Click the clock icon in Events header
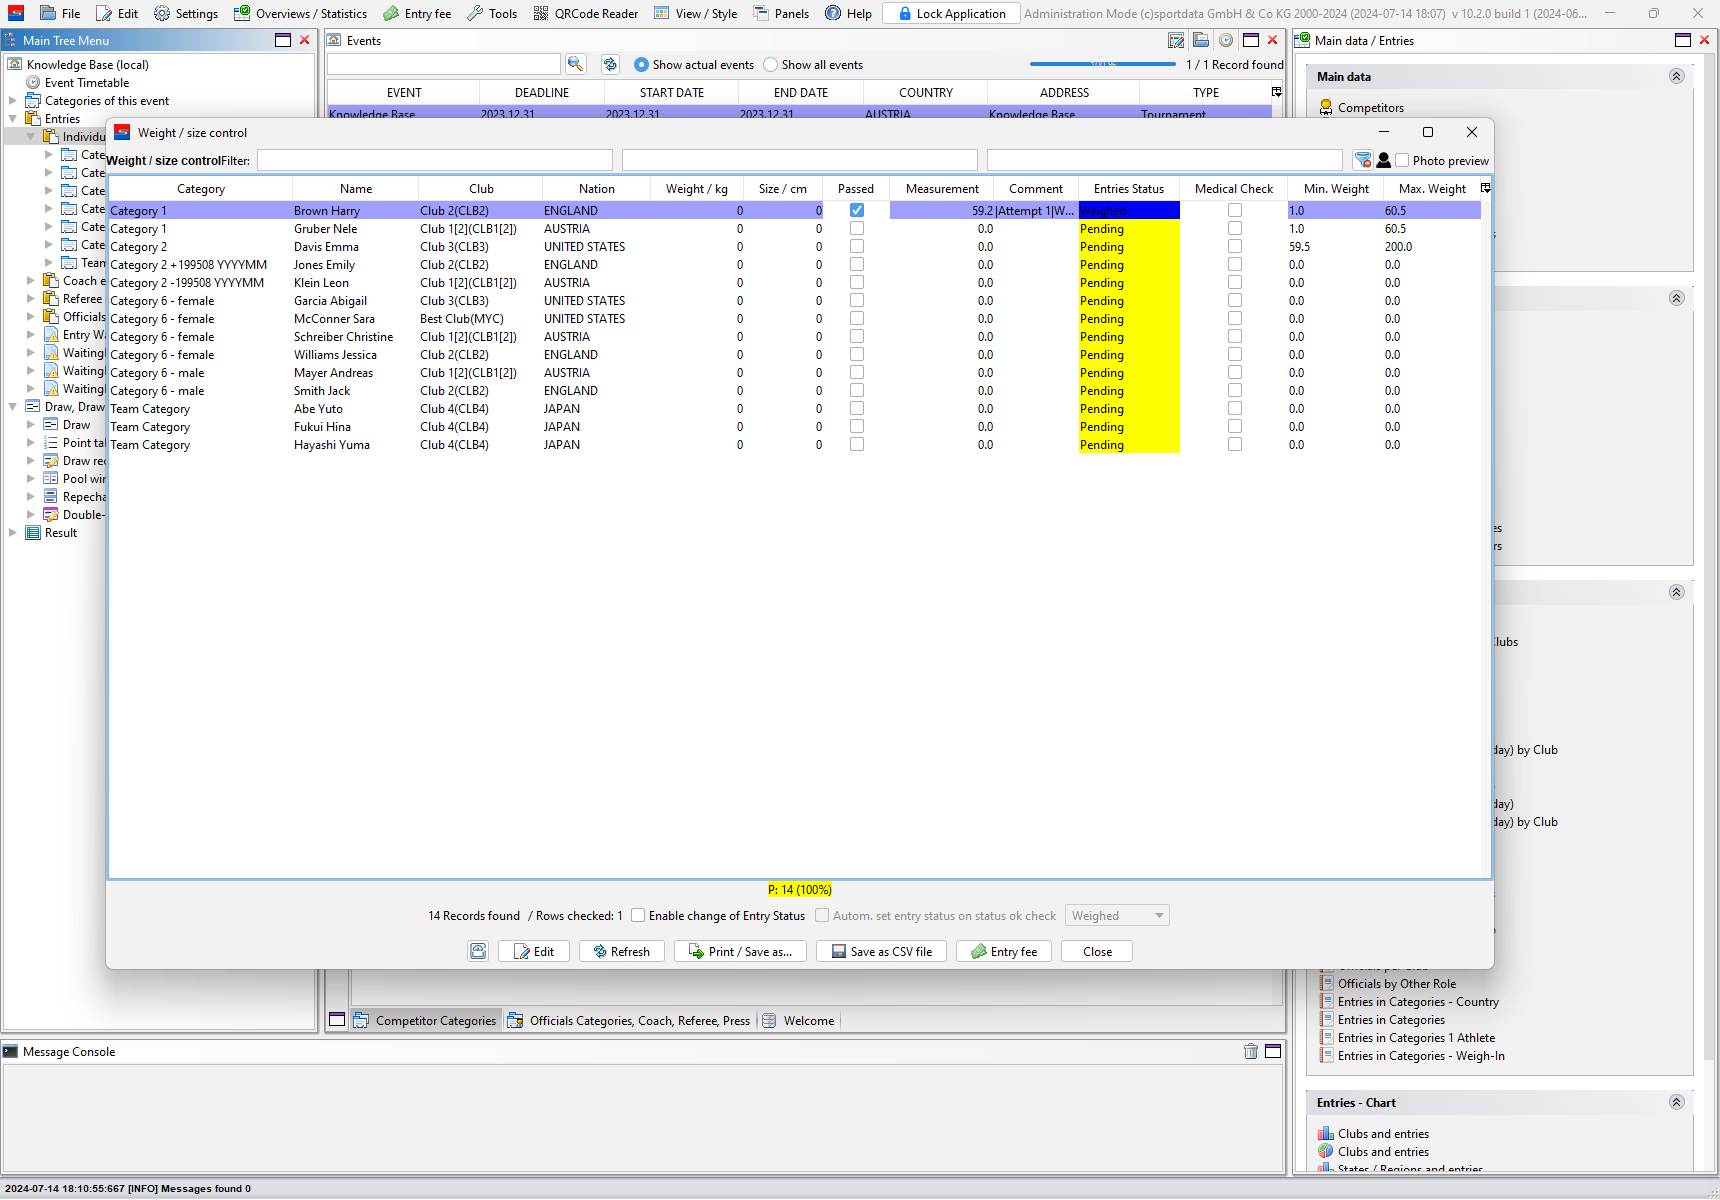This screenshot has width=1720, height=1200. pyautogui.click(x=1226, y=40)
